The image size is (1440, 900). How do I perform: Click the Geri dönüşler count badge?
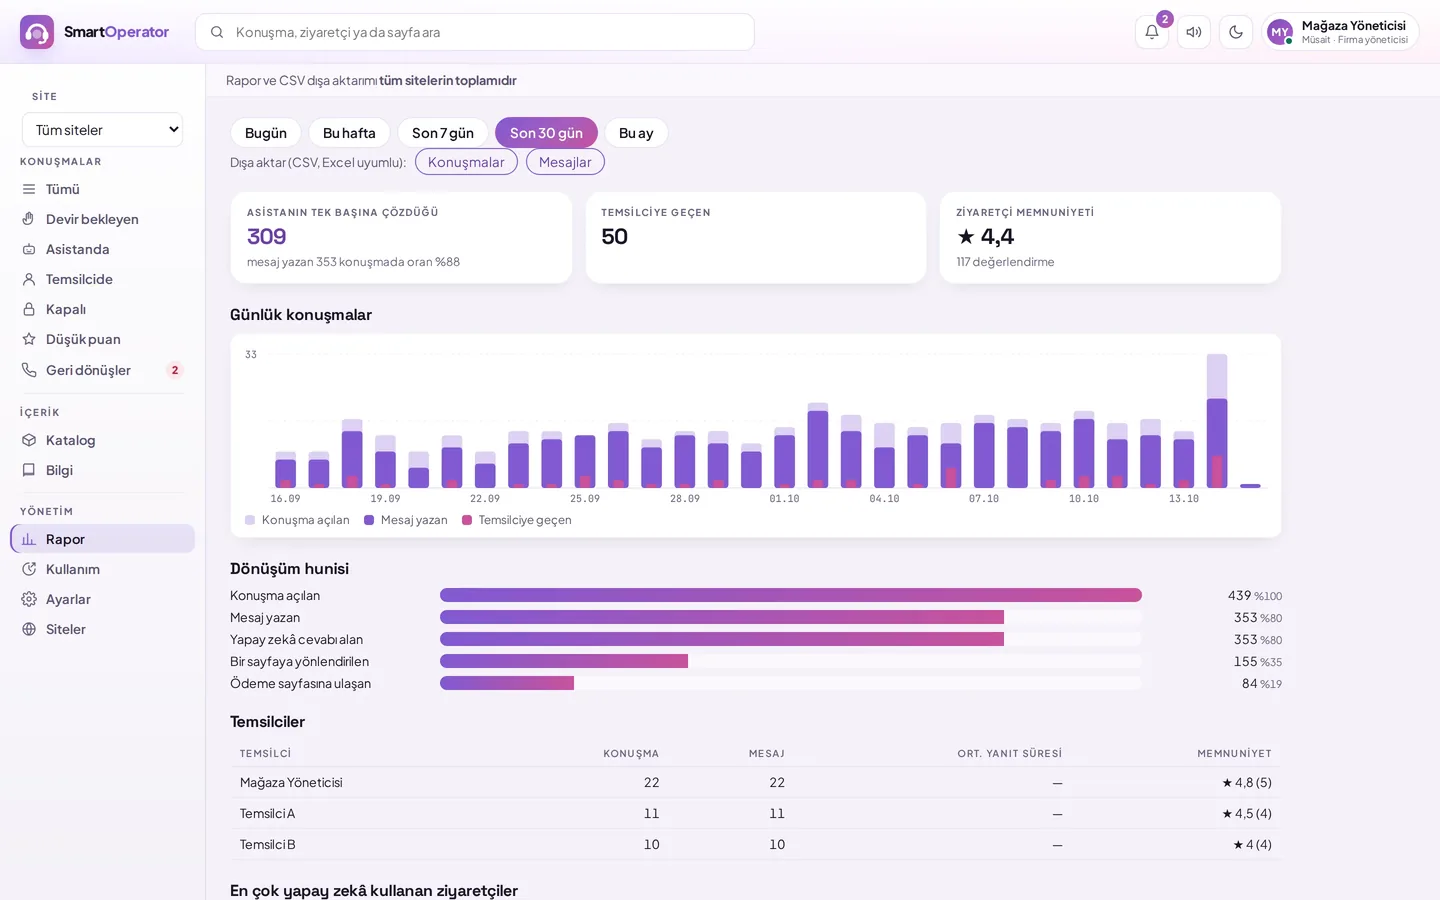tap(175, 370)
